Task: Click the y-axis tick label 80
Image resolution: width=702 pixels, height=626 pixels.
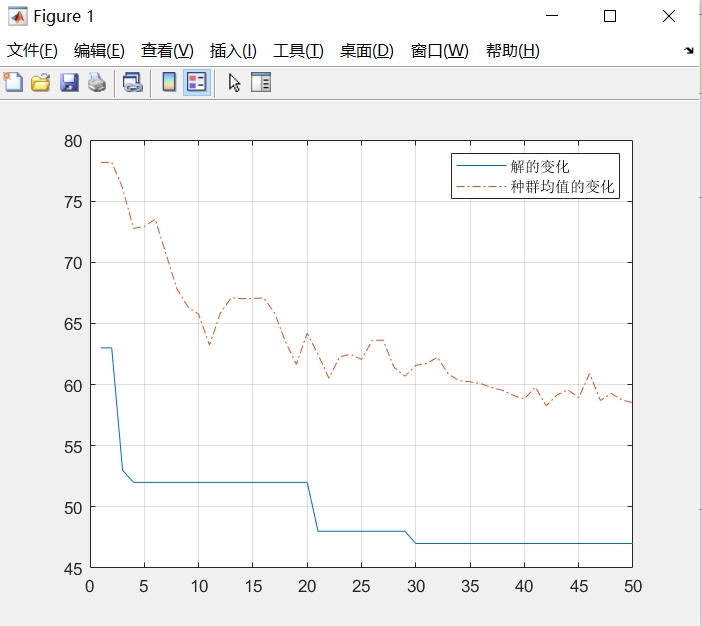Action: 73,141
